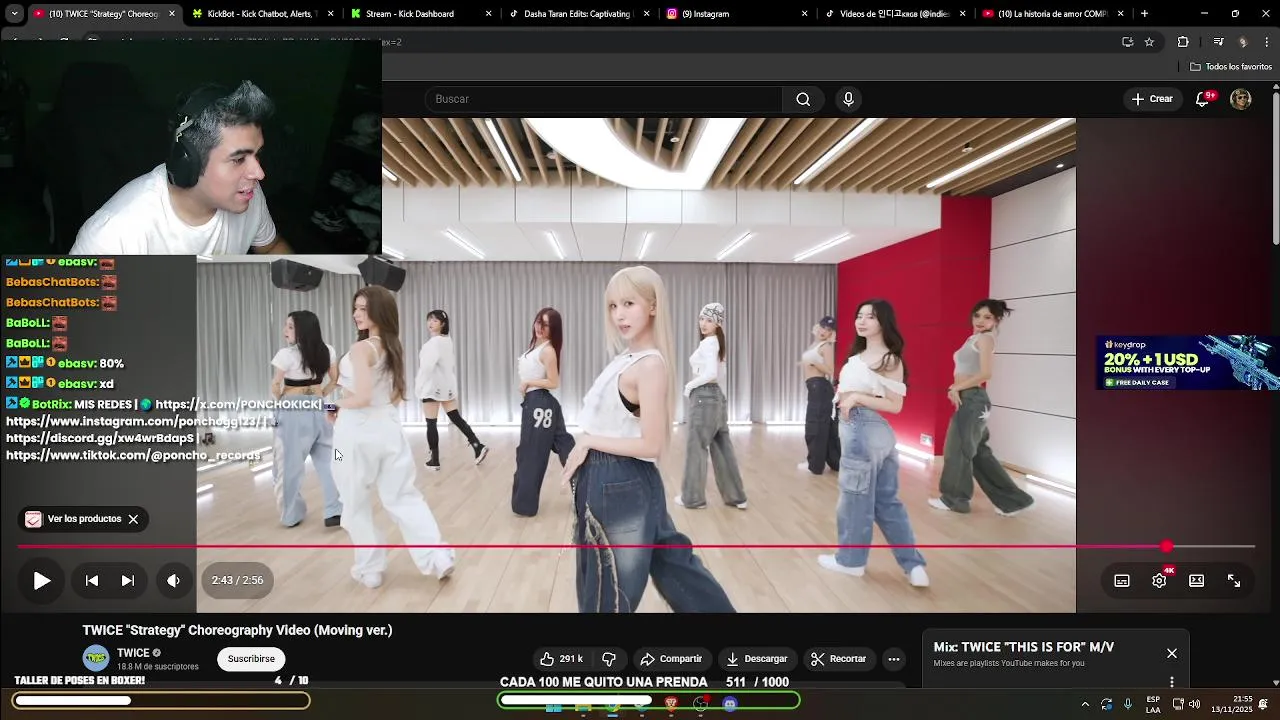The width and height of the screenshot is (1280, 720).
Task: Click the keydrop 20% bonus ad banner
Action: click(1187, 362)
